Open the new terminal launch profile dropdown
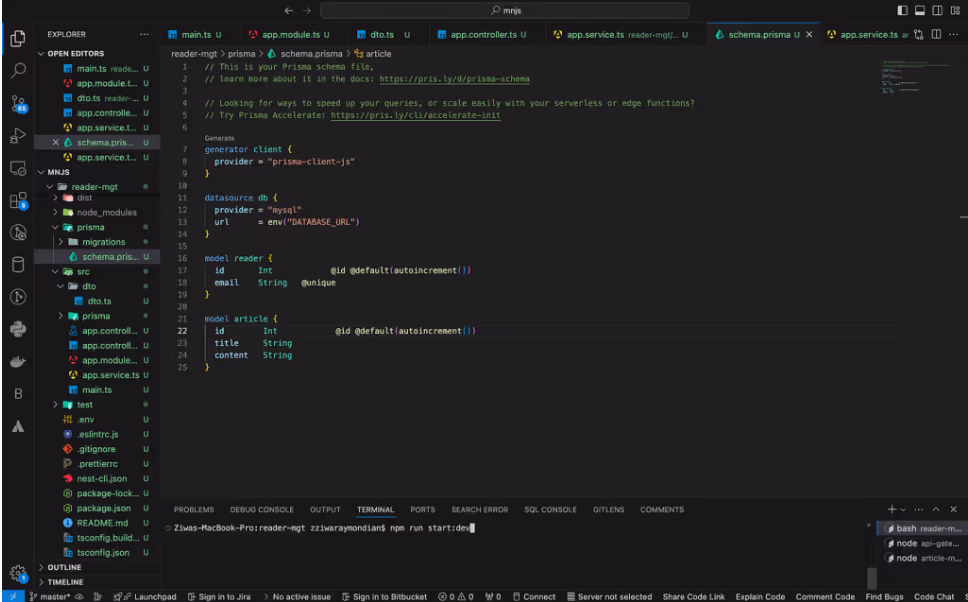Screen dimensions: 968x602 tap(903, 509)
